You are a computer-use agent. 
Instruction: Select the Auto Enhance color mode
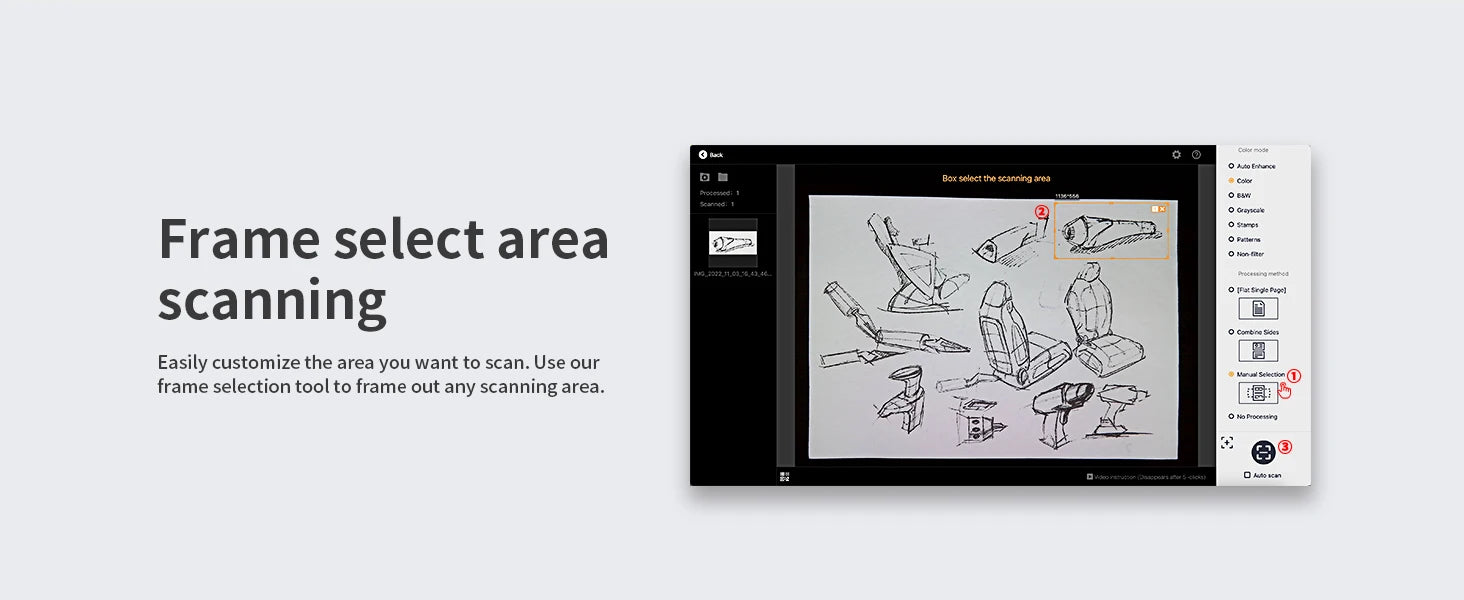tap(1231, 166)
